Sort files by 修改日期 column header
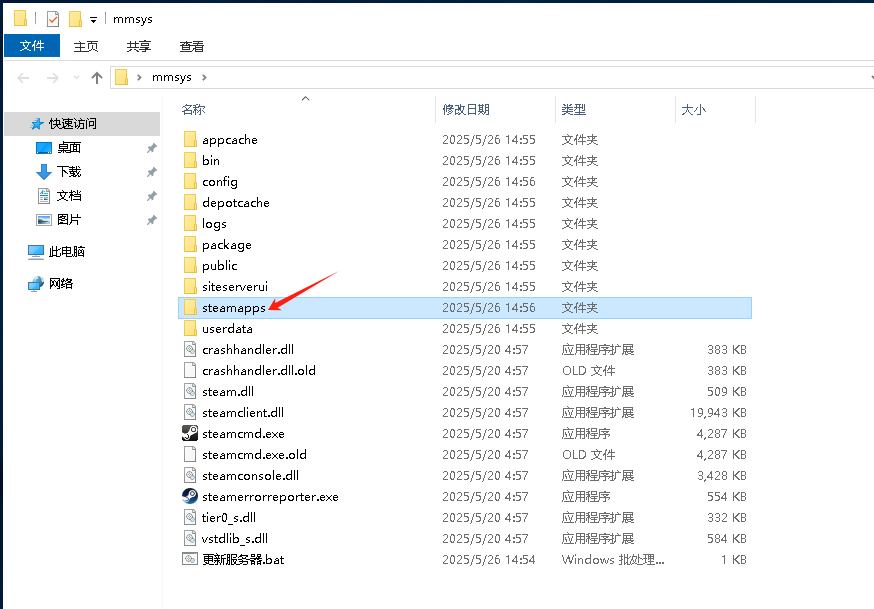The height and width of the screenshot is (609, 874). point(466,110)
